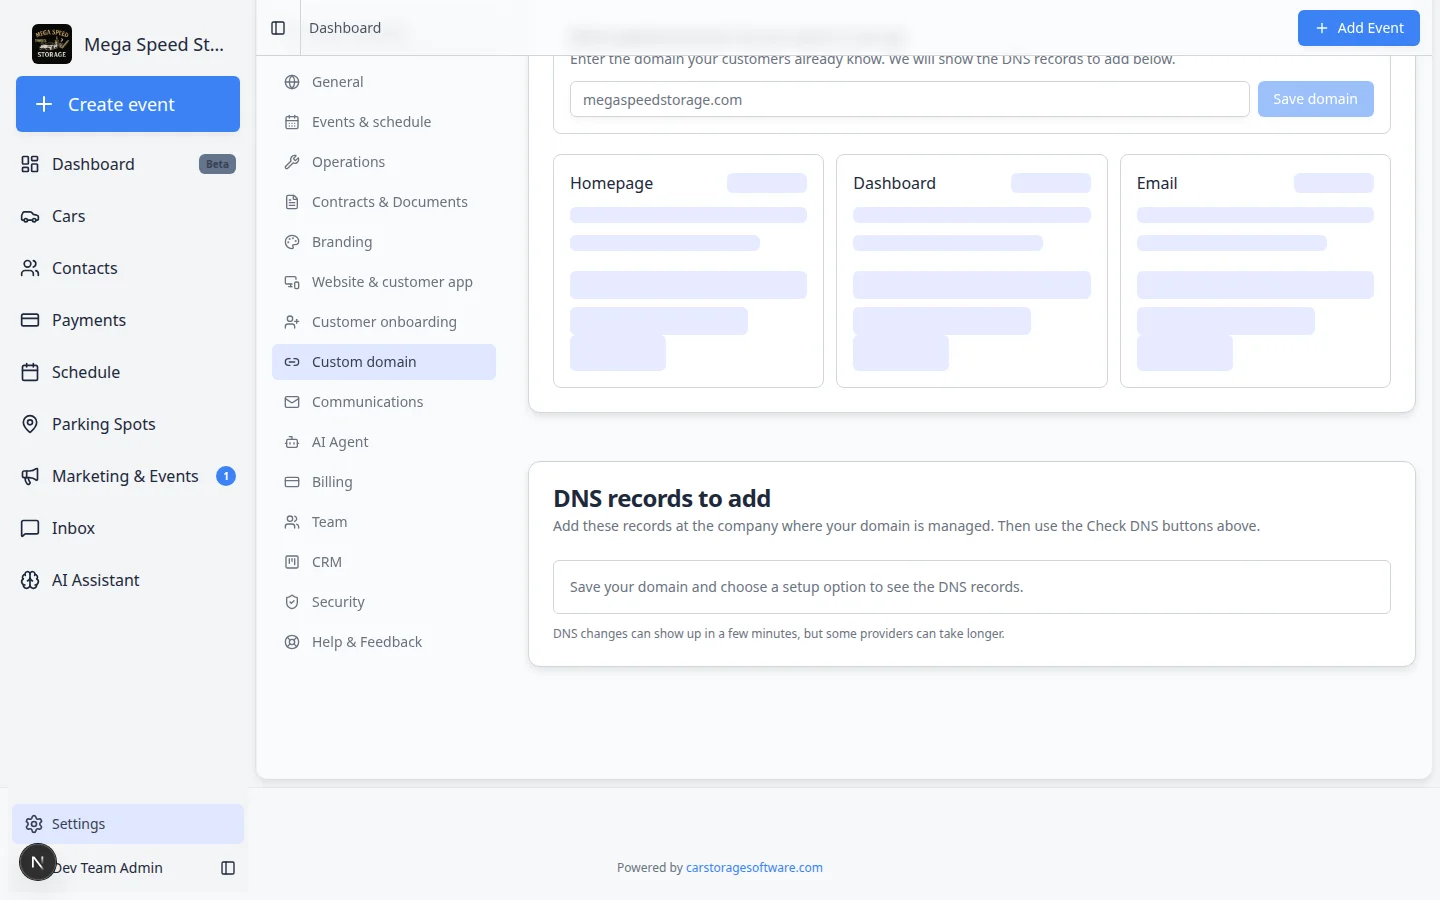Image resolution: width=1440 pixels, height=900 pixels.
Task: Open the carstoragesoftware.com link
Action: (x=754, y=868)
